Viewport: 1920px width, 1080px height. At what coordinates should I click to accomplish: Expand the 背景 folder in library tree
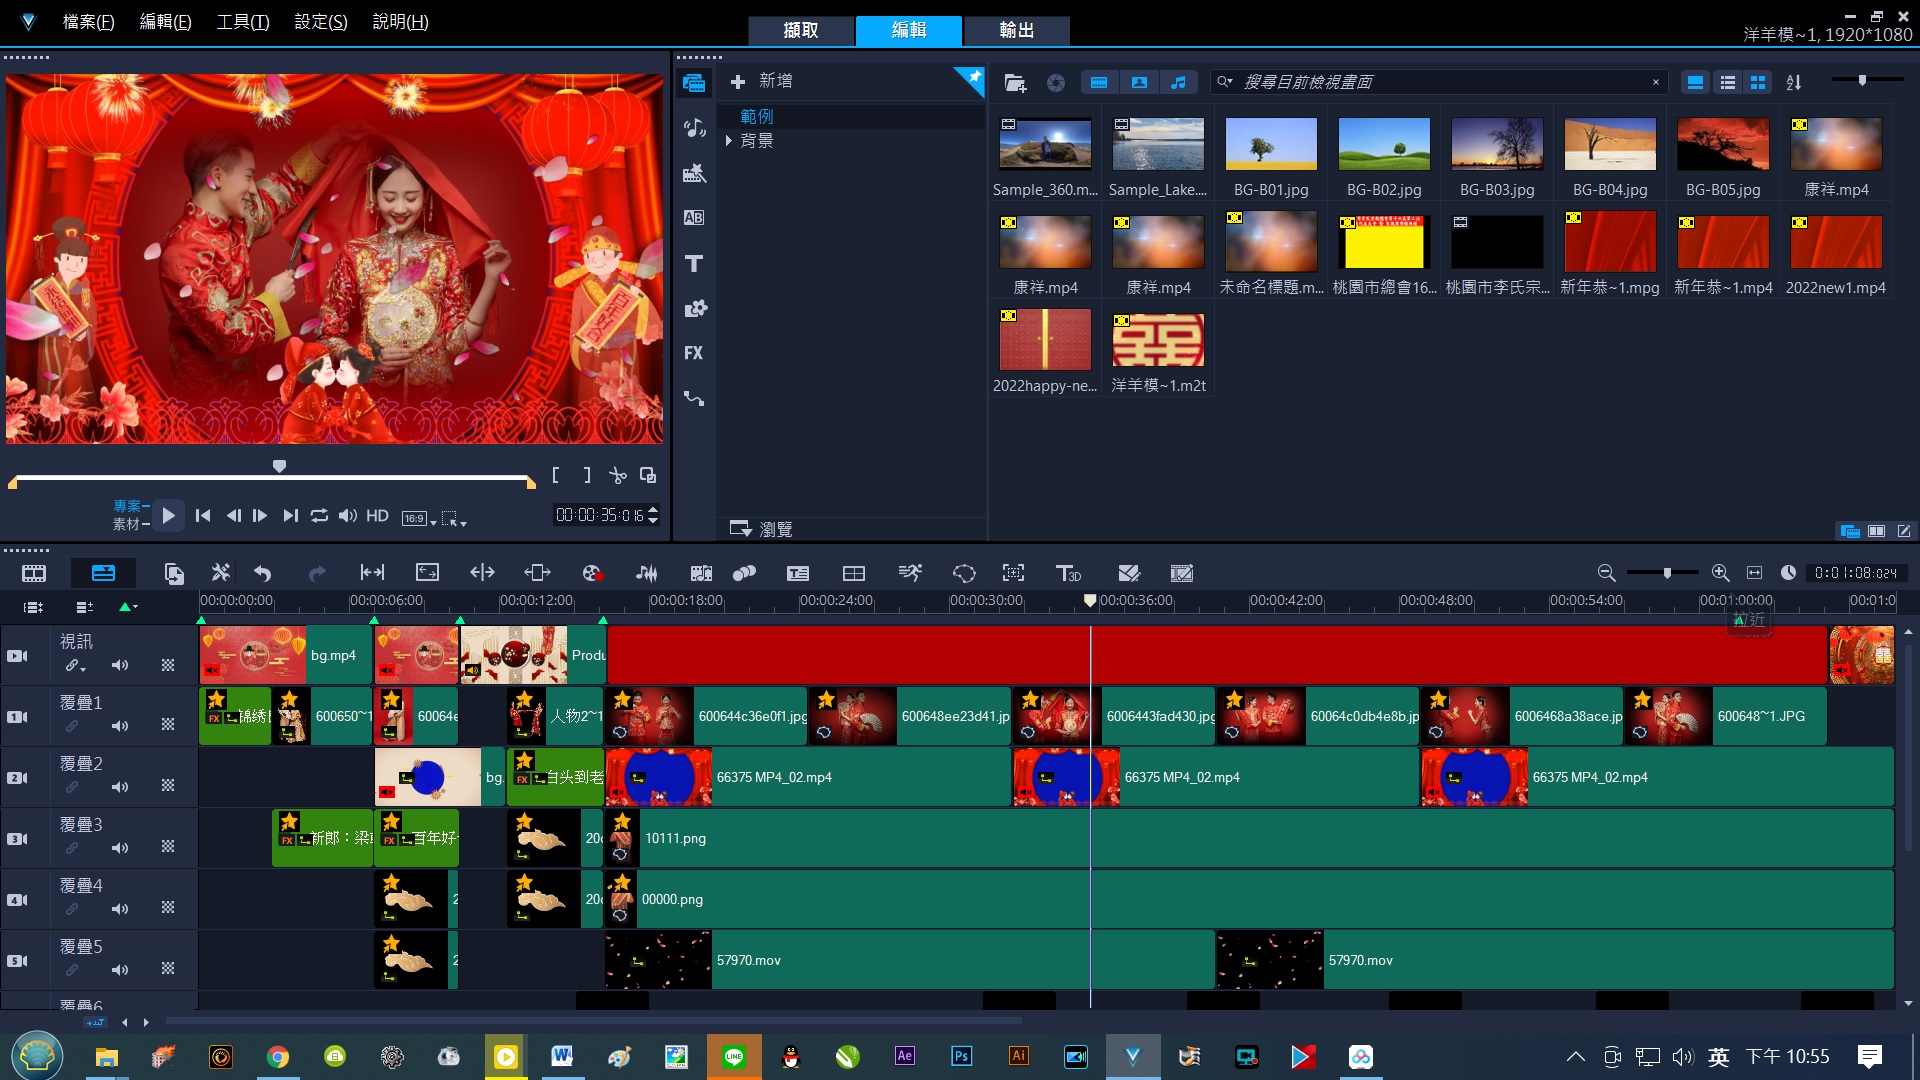[729, 141]
